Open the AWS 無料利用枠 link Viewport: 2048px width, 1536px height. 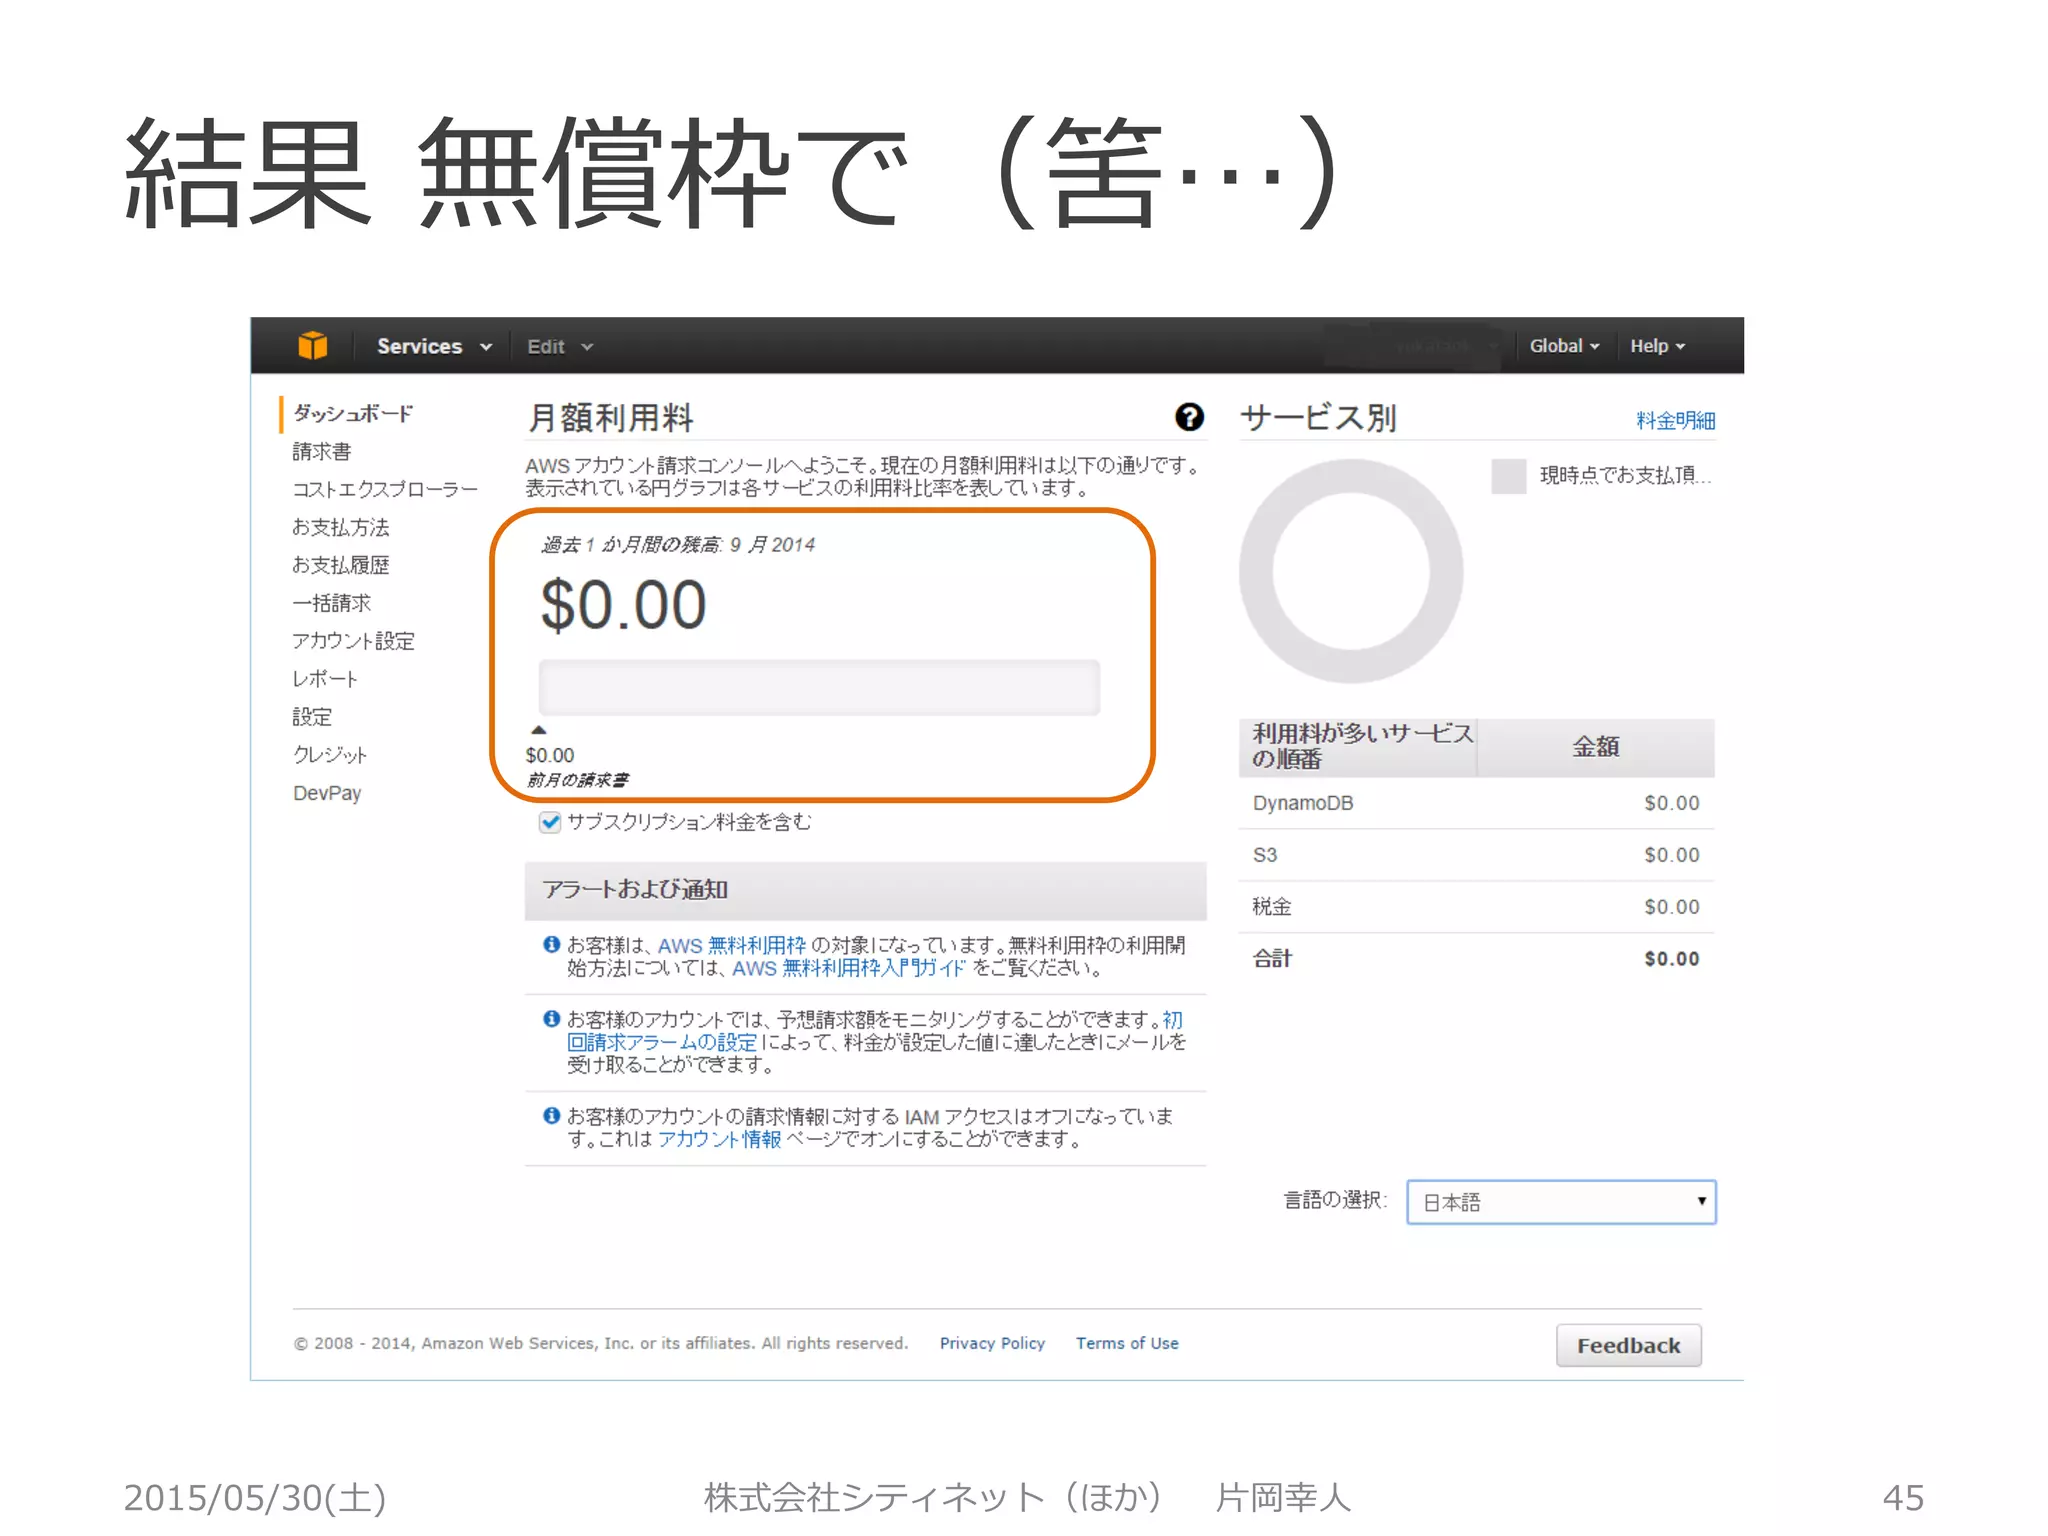pos(731,945)
